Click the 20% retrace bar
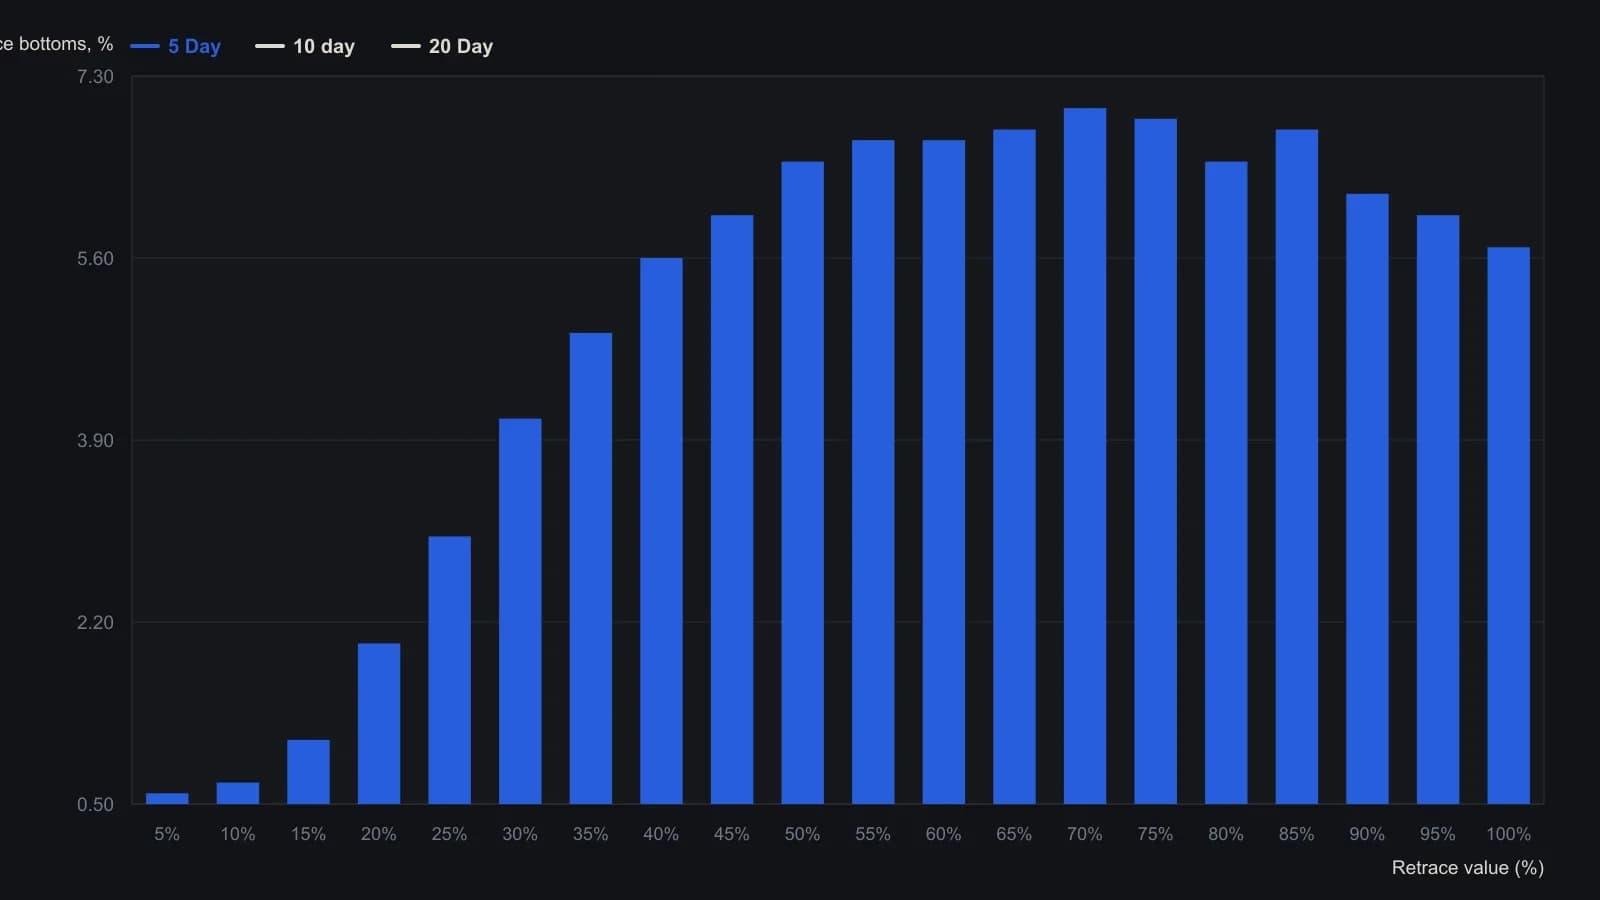1600x900 pixels. click(379, 723)
